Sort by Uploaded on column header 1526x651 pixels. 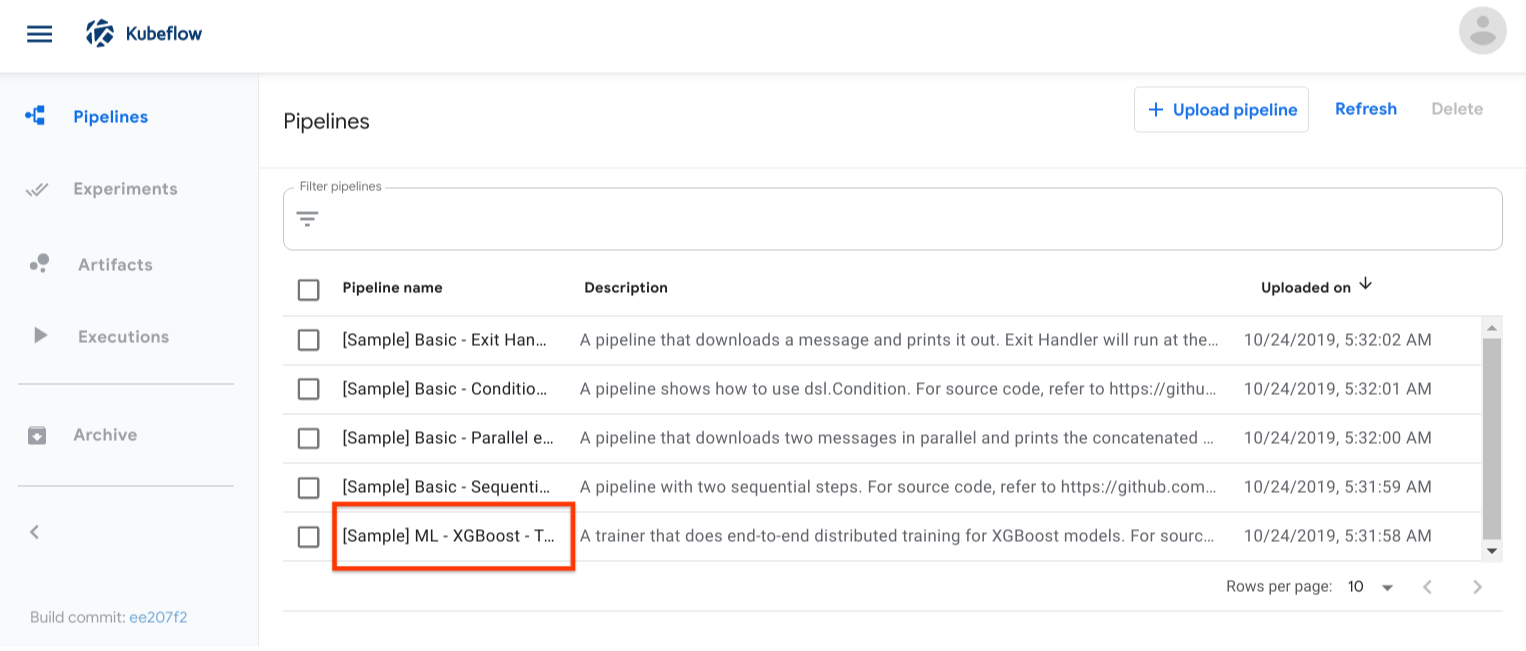1306,288
